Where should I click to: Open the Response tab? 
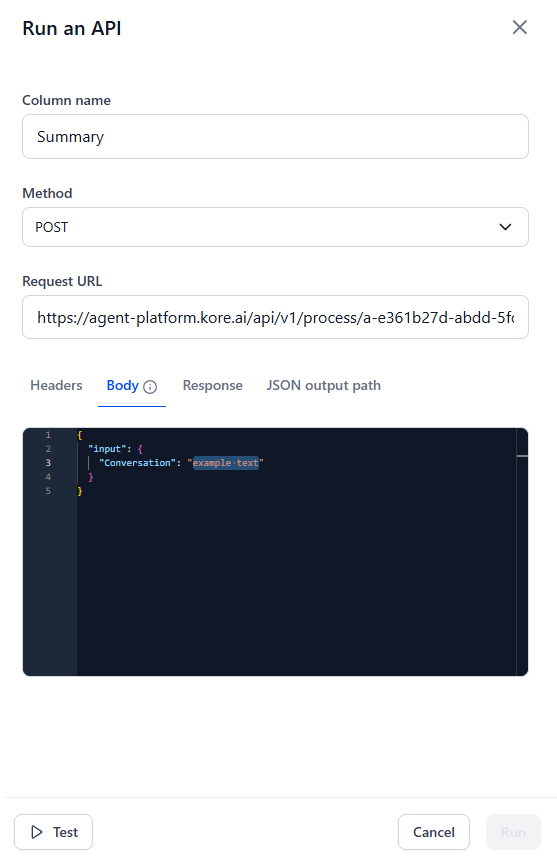[213, 385]
